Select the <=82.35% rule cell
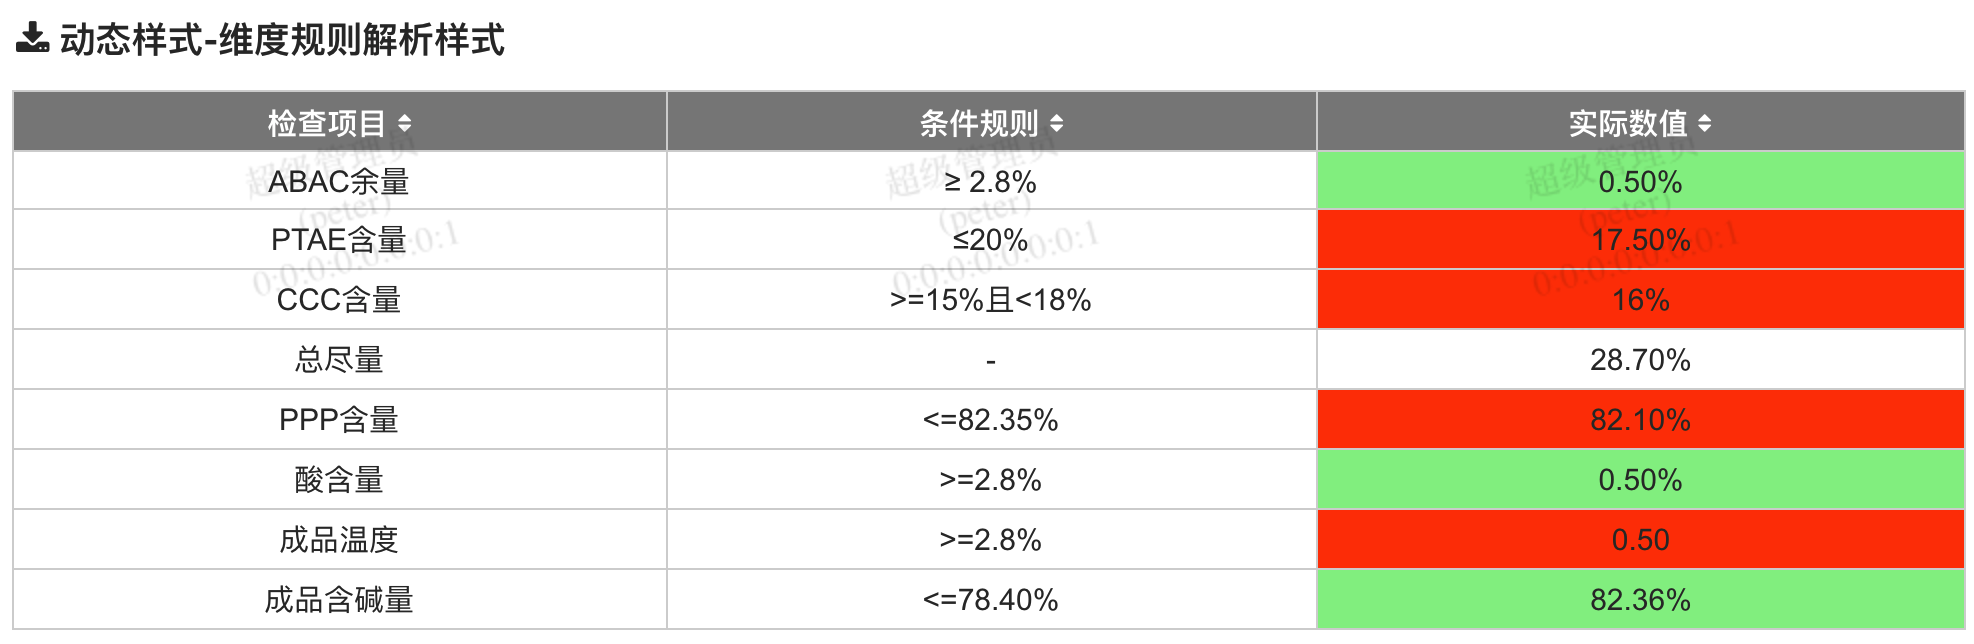 click(x=991, y=420)
